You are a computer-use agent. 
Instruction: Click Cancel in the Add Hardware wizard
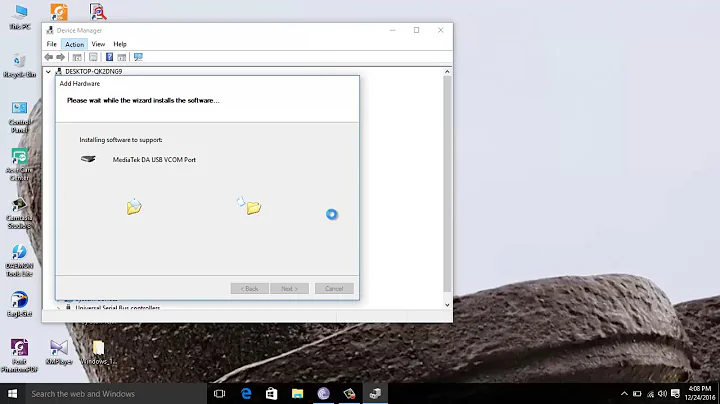[334, 288]
